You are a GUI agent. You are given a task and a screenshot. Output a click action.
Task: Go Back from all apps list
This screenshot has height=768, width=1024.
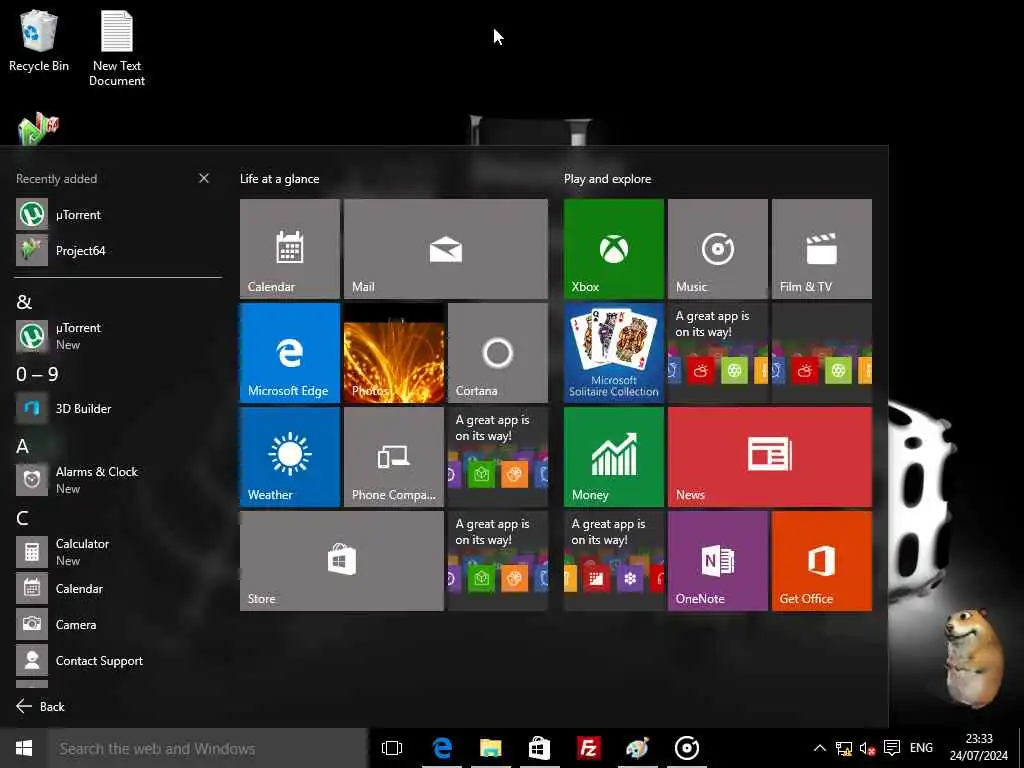40,706
